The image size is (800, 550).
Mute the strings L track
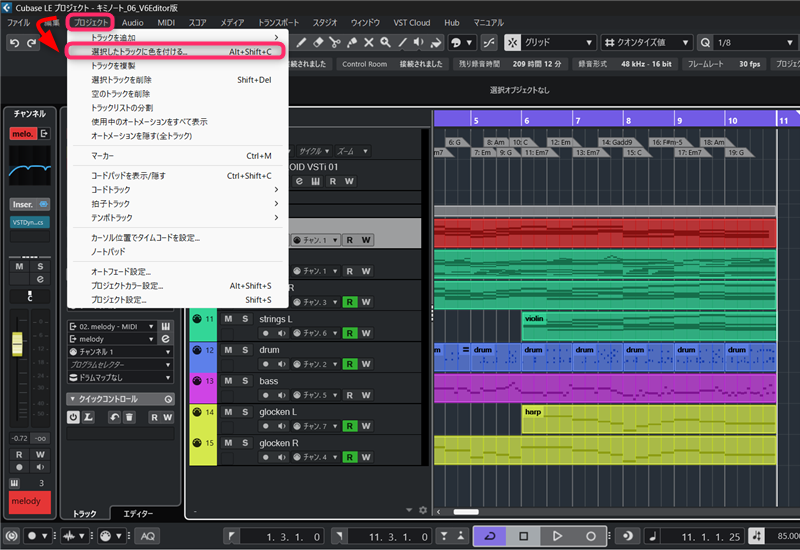[x=228, y=319]
